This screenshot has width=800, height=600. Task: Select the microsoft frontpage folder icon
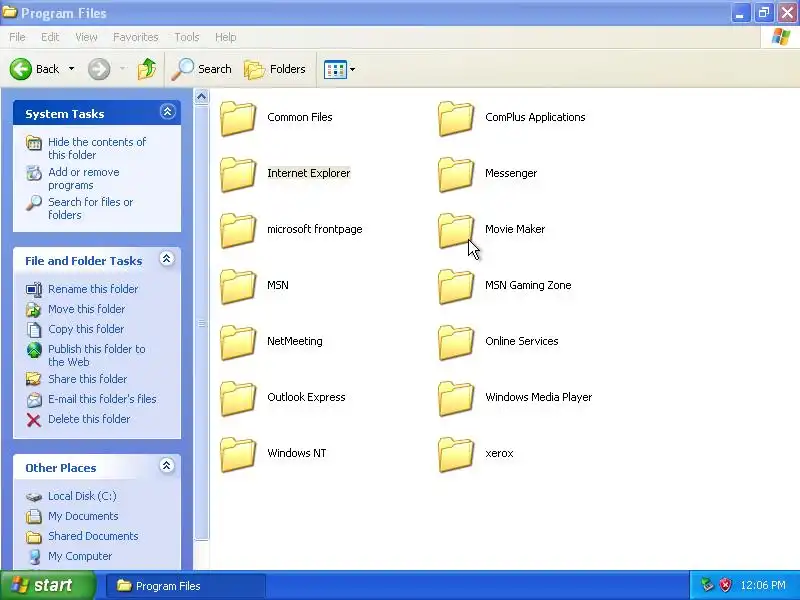point(238,231)
